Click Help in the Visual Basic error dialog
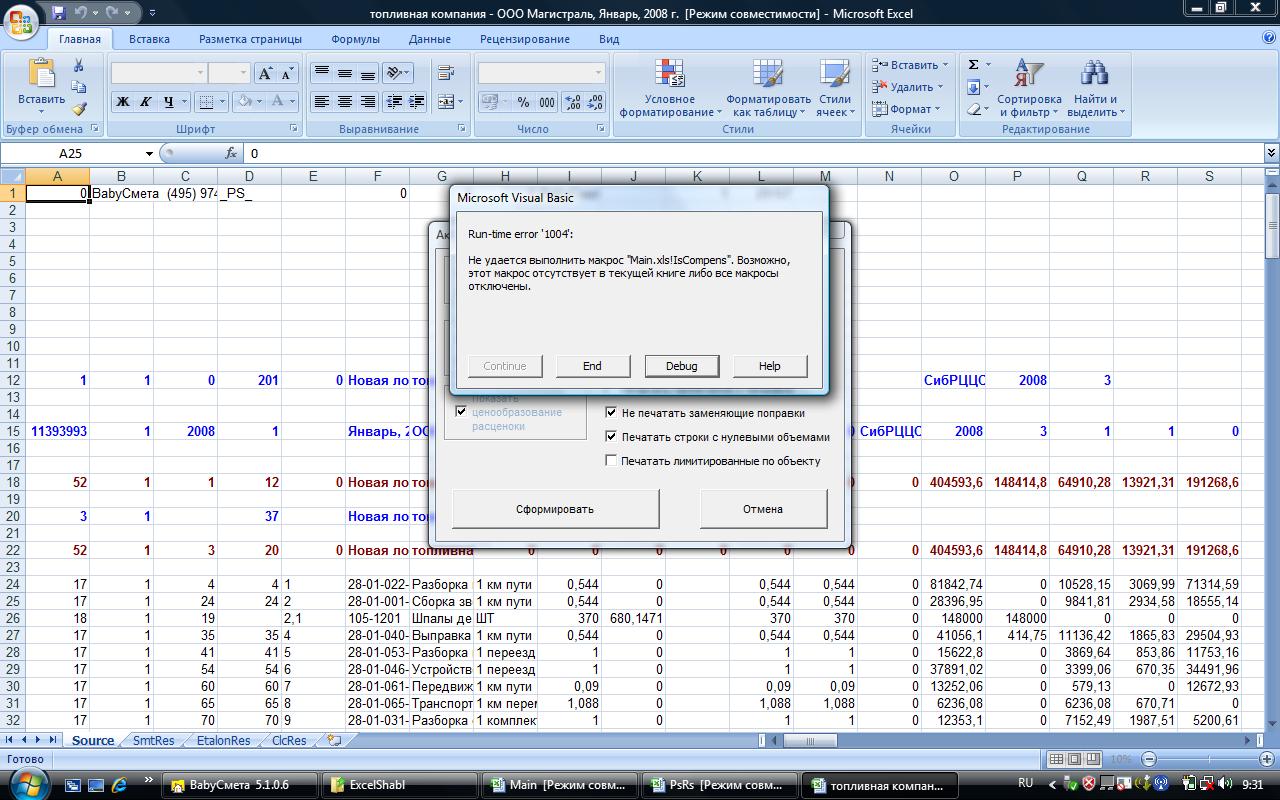Screen dimensions: 1280x800 pos(769,366)
